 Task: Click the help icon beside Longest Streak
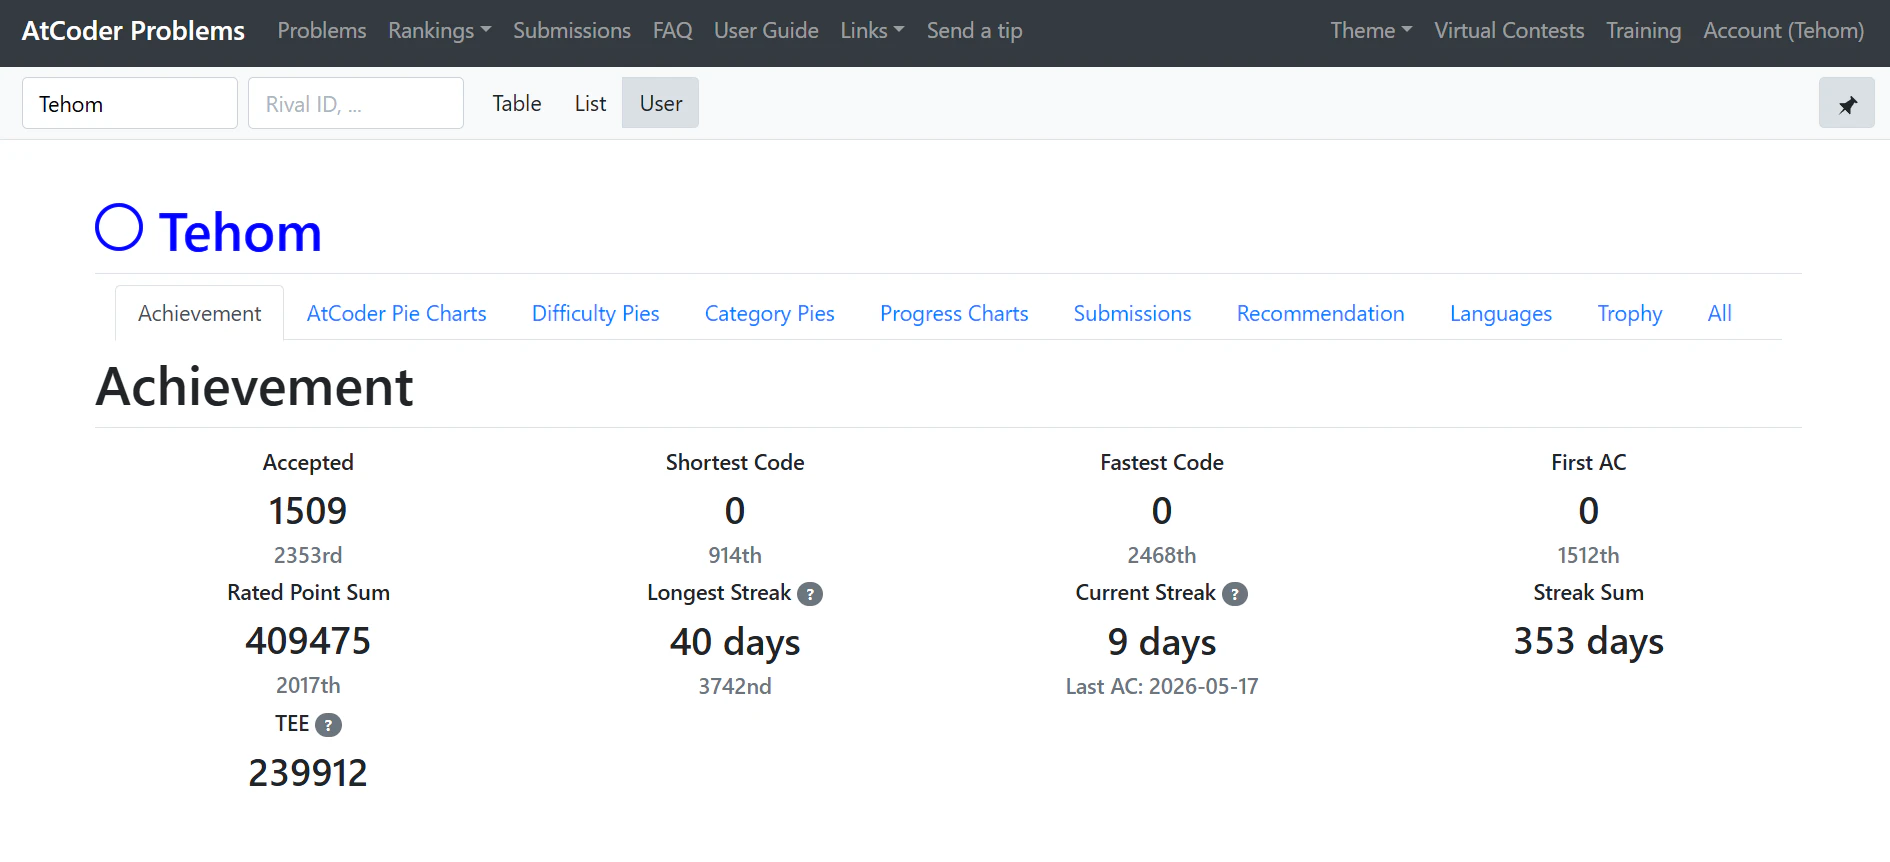[x=810, y=594]
